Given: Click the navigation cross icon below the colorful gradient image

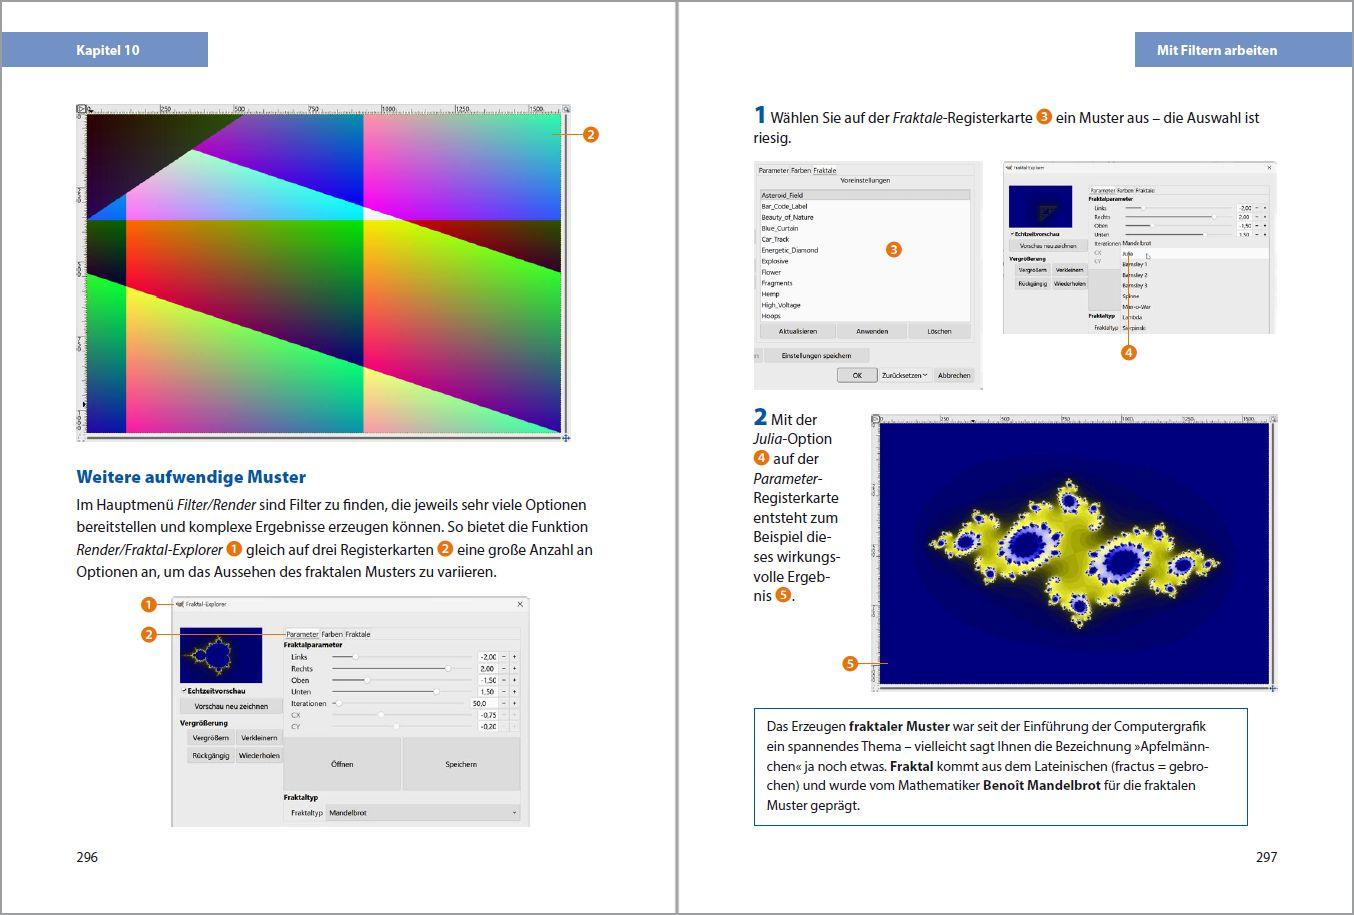Looking at the screenshot, I should 566,437.
